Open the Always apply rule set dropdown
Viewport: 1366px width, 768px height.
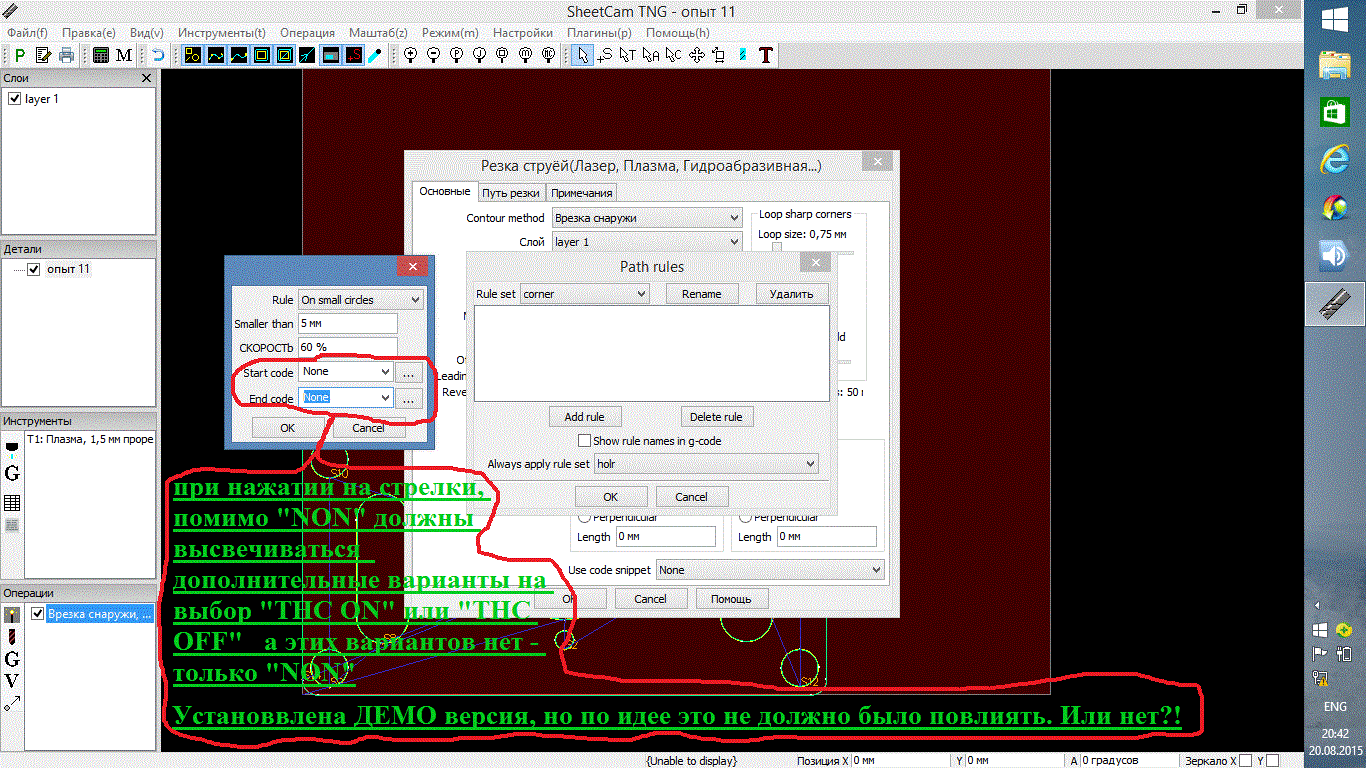[x=706, y=464]
